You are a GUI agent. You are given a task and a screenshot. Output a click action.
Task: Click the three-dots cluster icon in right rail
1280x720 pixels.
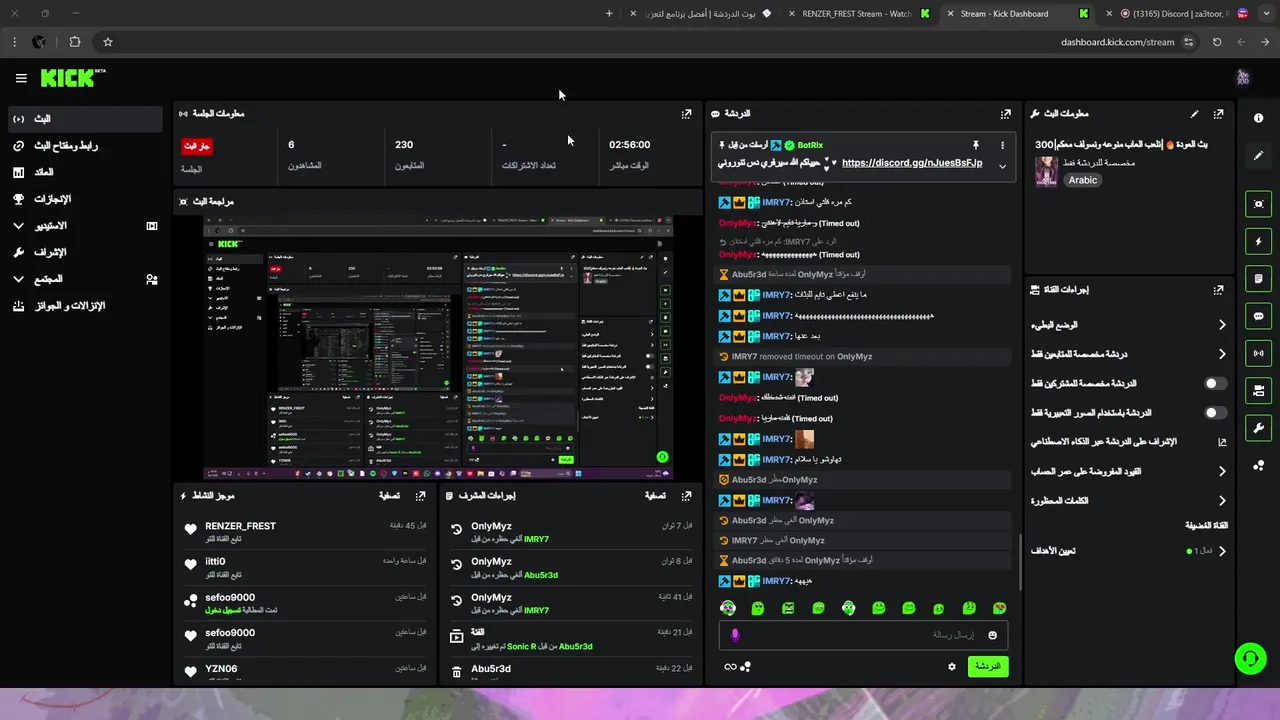[1258, 465]
